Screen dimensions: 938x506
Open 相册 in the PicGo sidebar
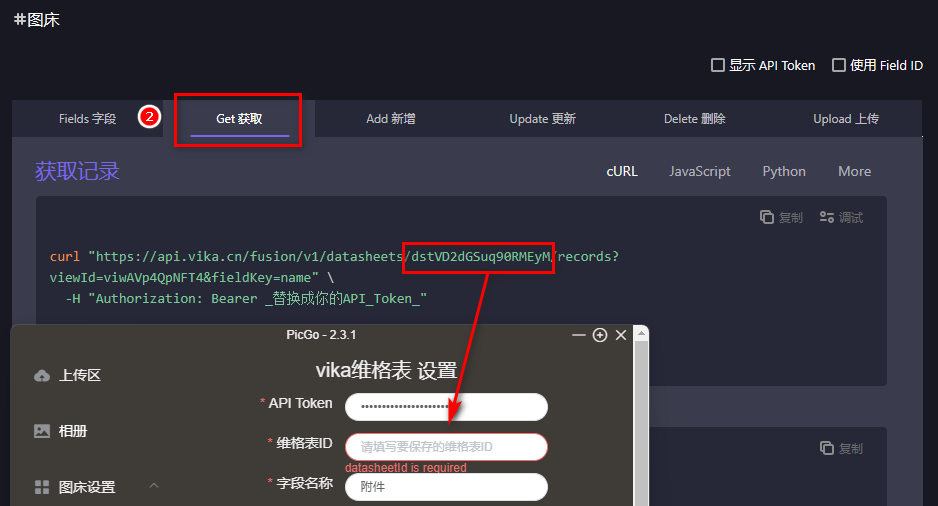[73, 431]
